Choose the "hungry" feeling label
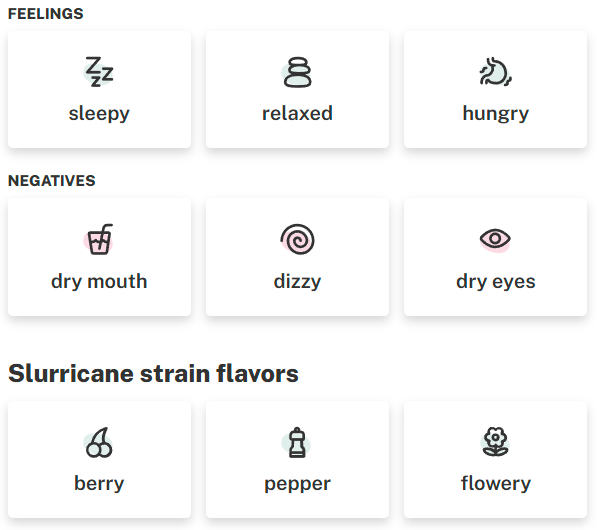Screen dimensions: 597x530 [x=496, y=113]
